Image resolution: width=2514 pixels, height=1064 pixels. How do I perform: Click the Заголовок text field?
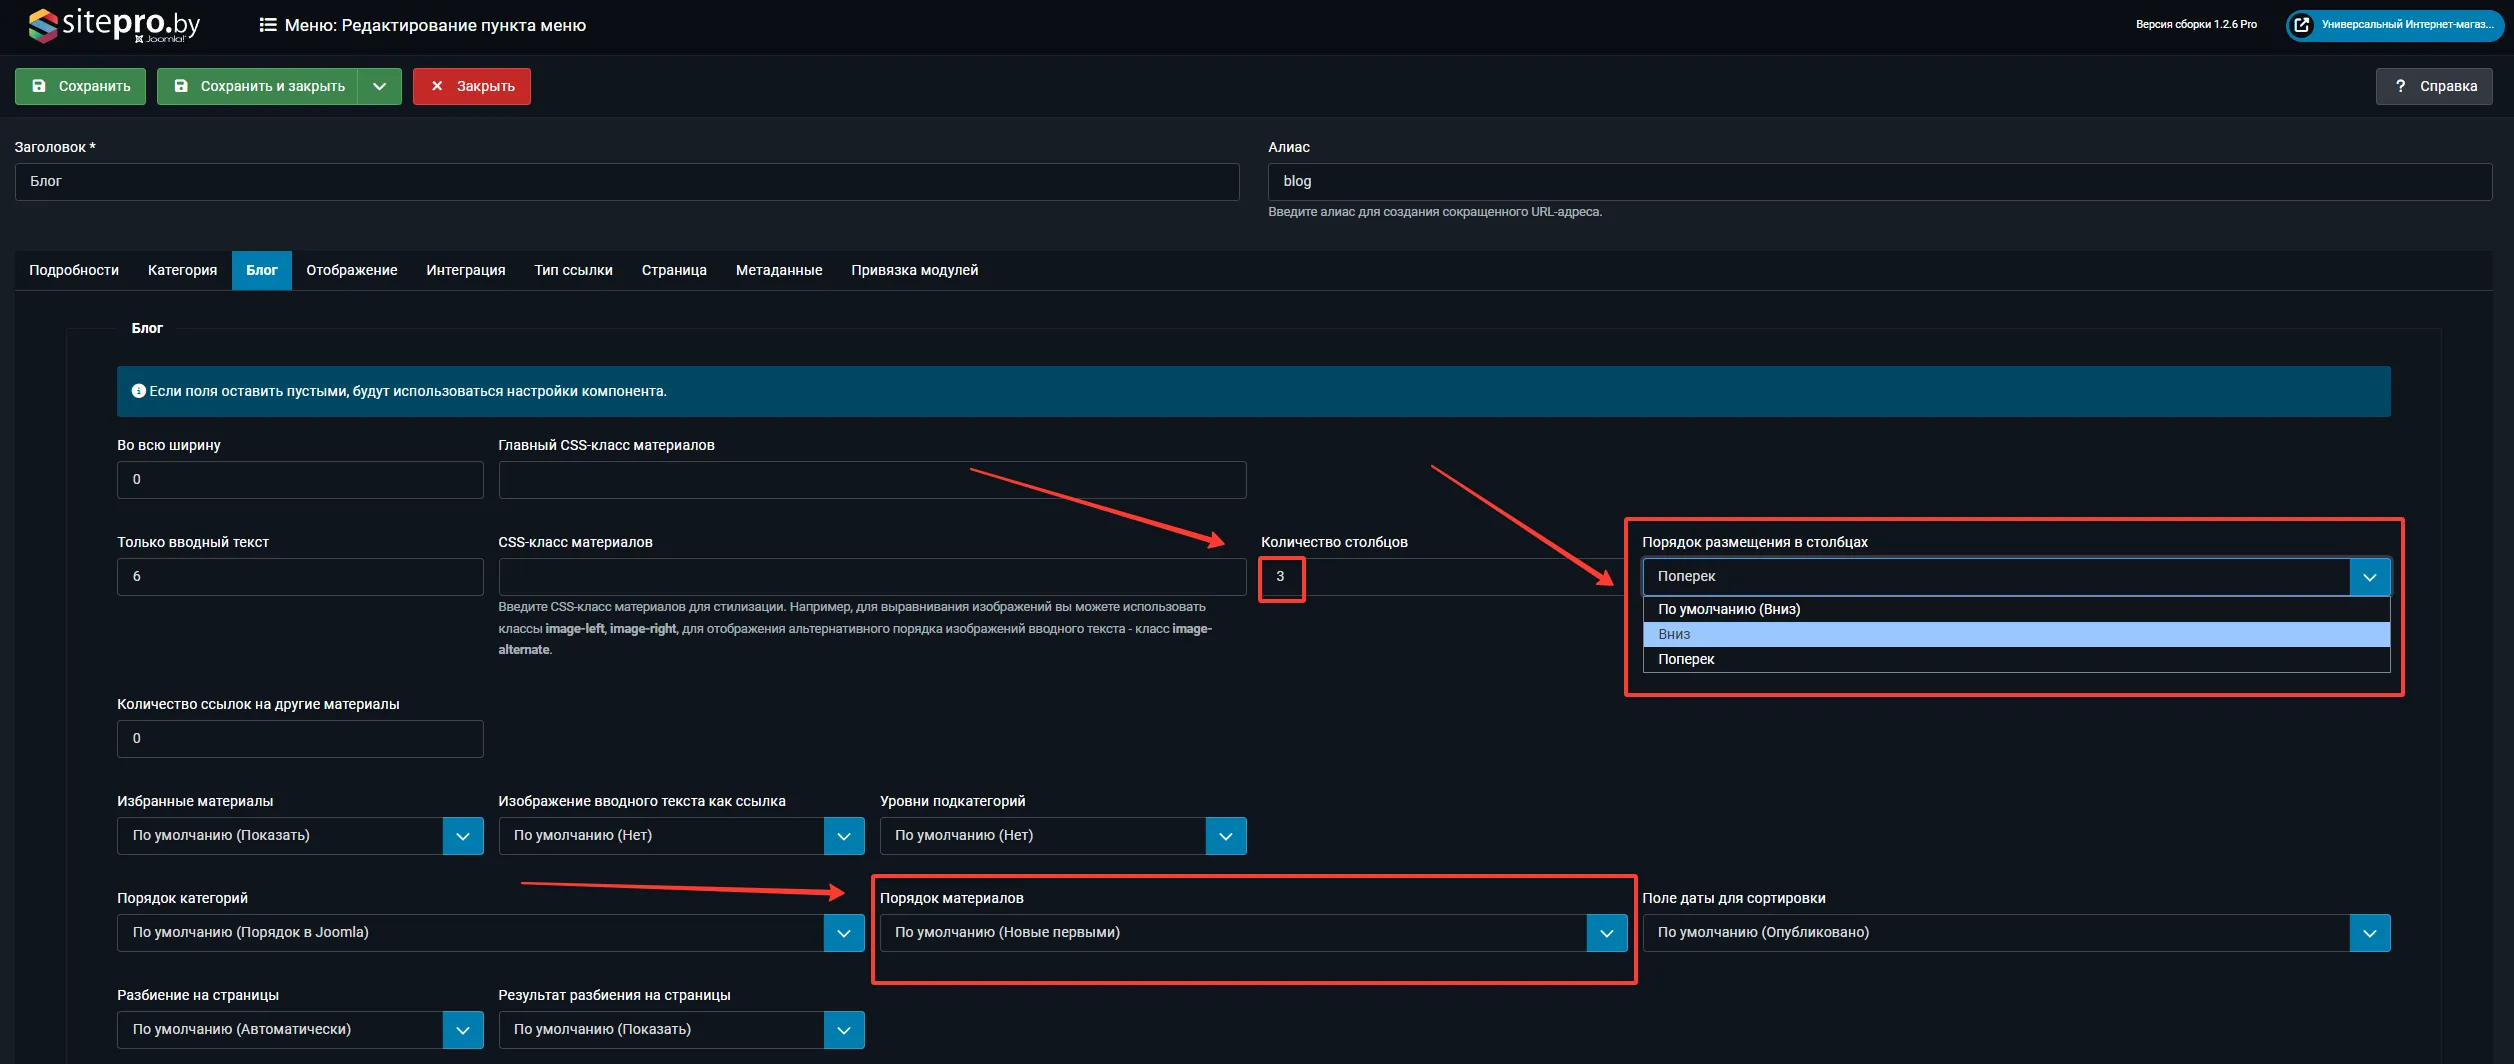(x=626, y=182)
